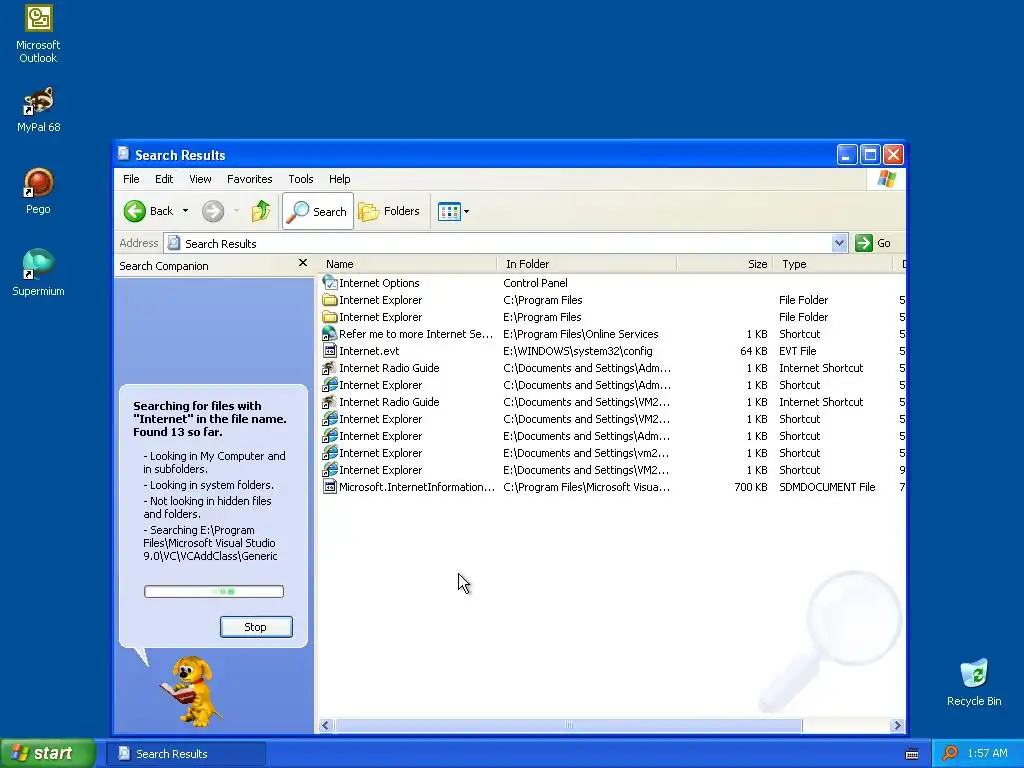1024x768 pixels.
Task: Expand the Address bar dropdown
Action: click(x=839, y=243)
